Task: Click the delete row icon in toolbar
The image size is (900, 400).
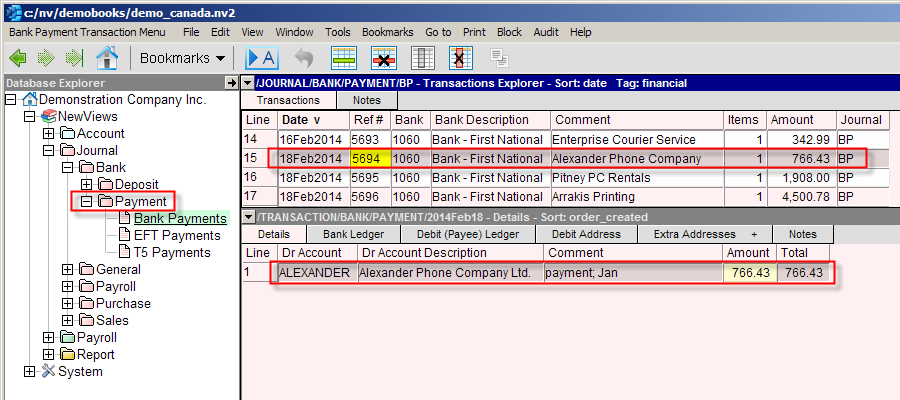Action: point(384,57)
